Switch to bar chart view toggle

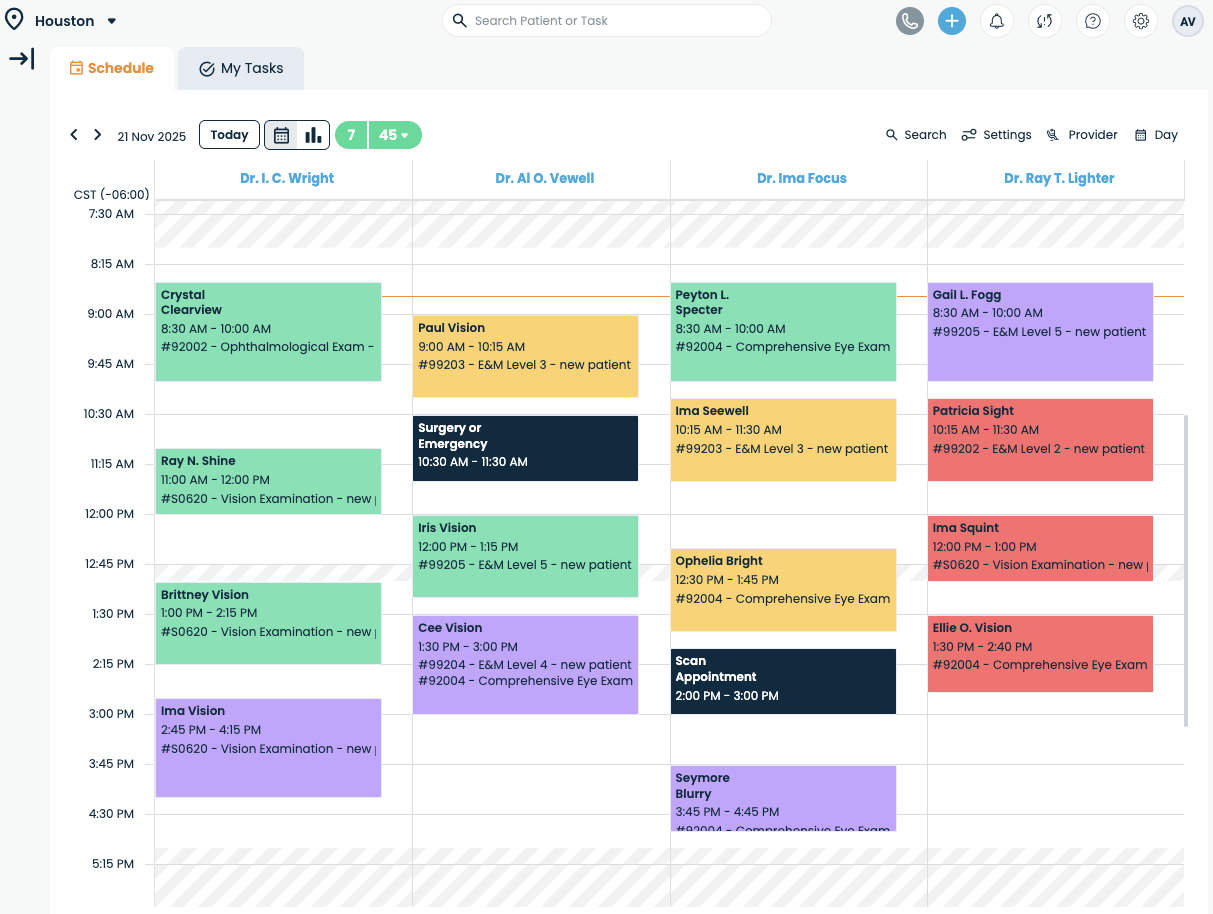tap(313, 135)
